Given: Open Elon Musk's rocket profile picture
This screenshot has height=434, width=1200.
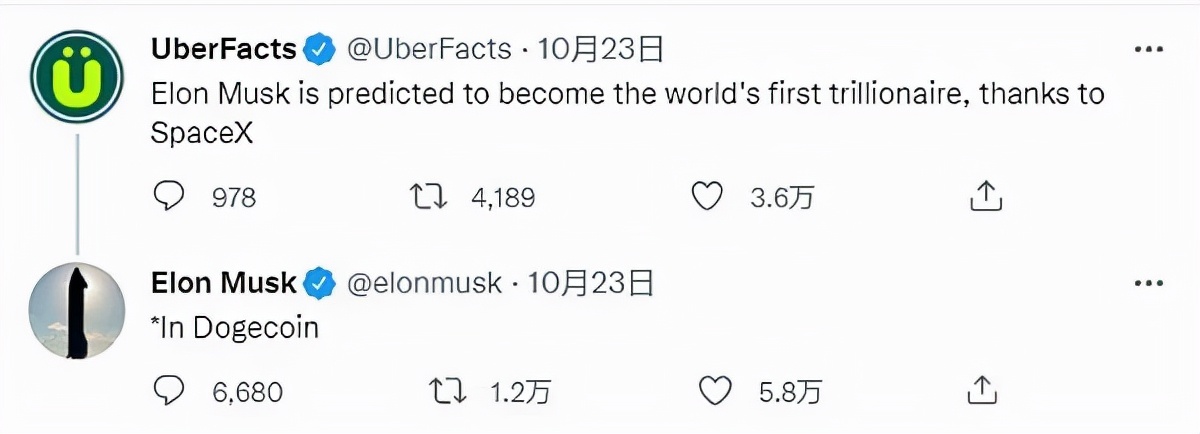Looking at the screenshot, I should (x=77, y=310).
